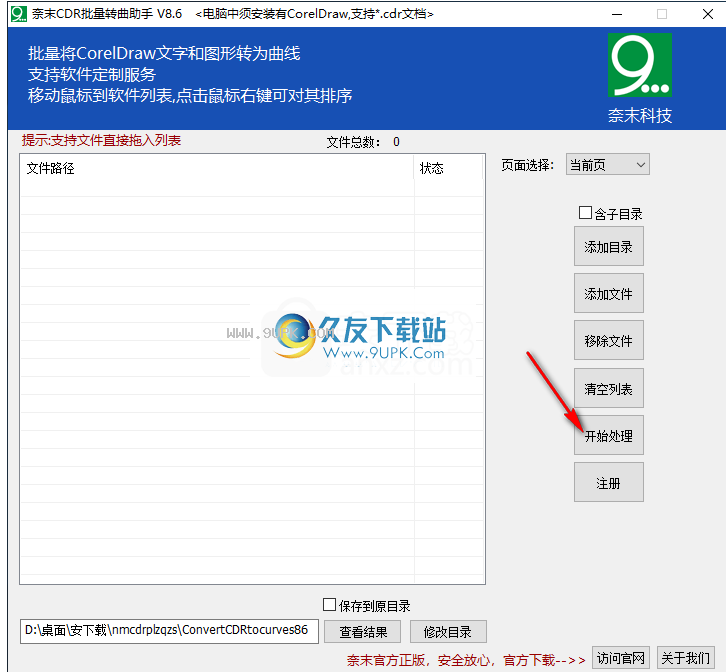Click the 移除文件 button
This screenshot has height=672, width=726.
(608, 340)
